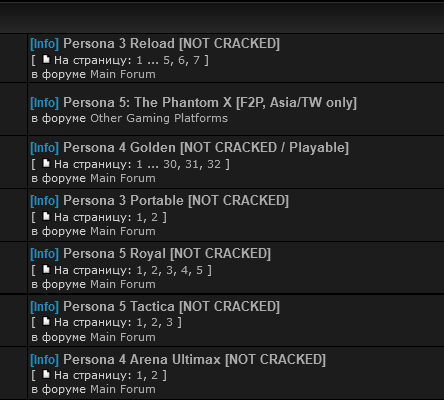The height and width of the screenshot is (400, 444).
Task: Click page icon under Persona 4 Arena Ultimax
Action: (x=46, y=375)
